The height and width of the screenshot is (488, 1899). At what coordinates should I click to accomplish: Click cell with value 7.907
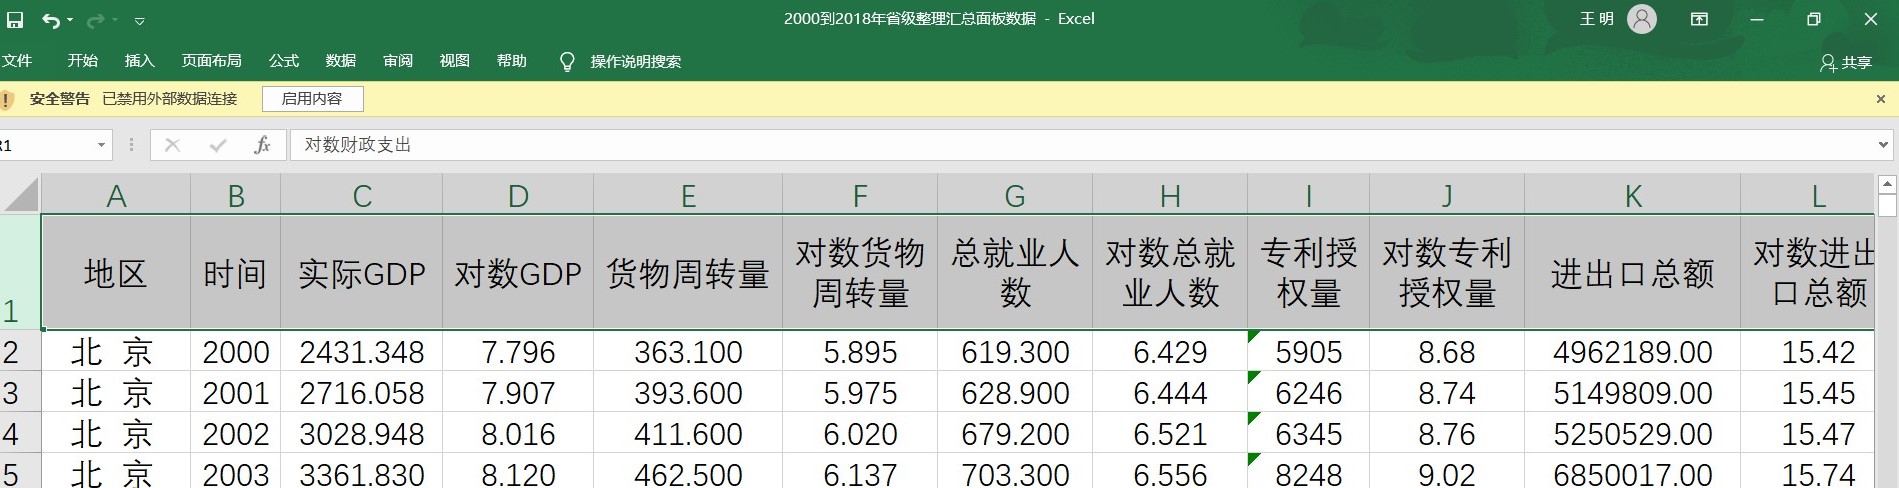[x=518, y=393]
